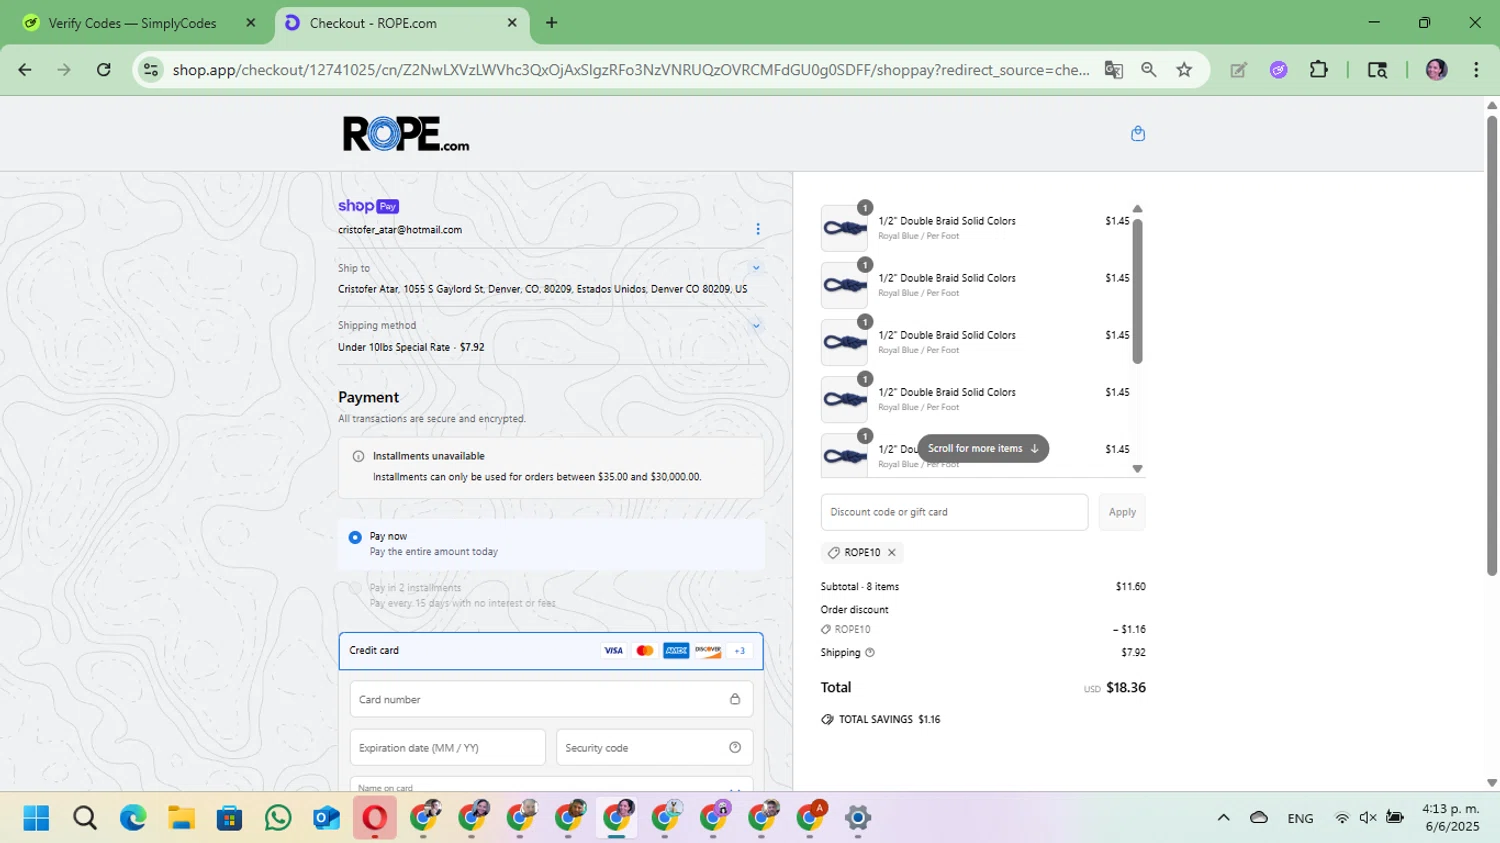Click the Total $18.36 amount
Viewport: 1500px width, 843px height.
tap(1126, 687)
